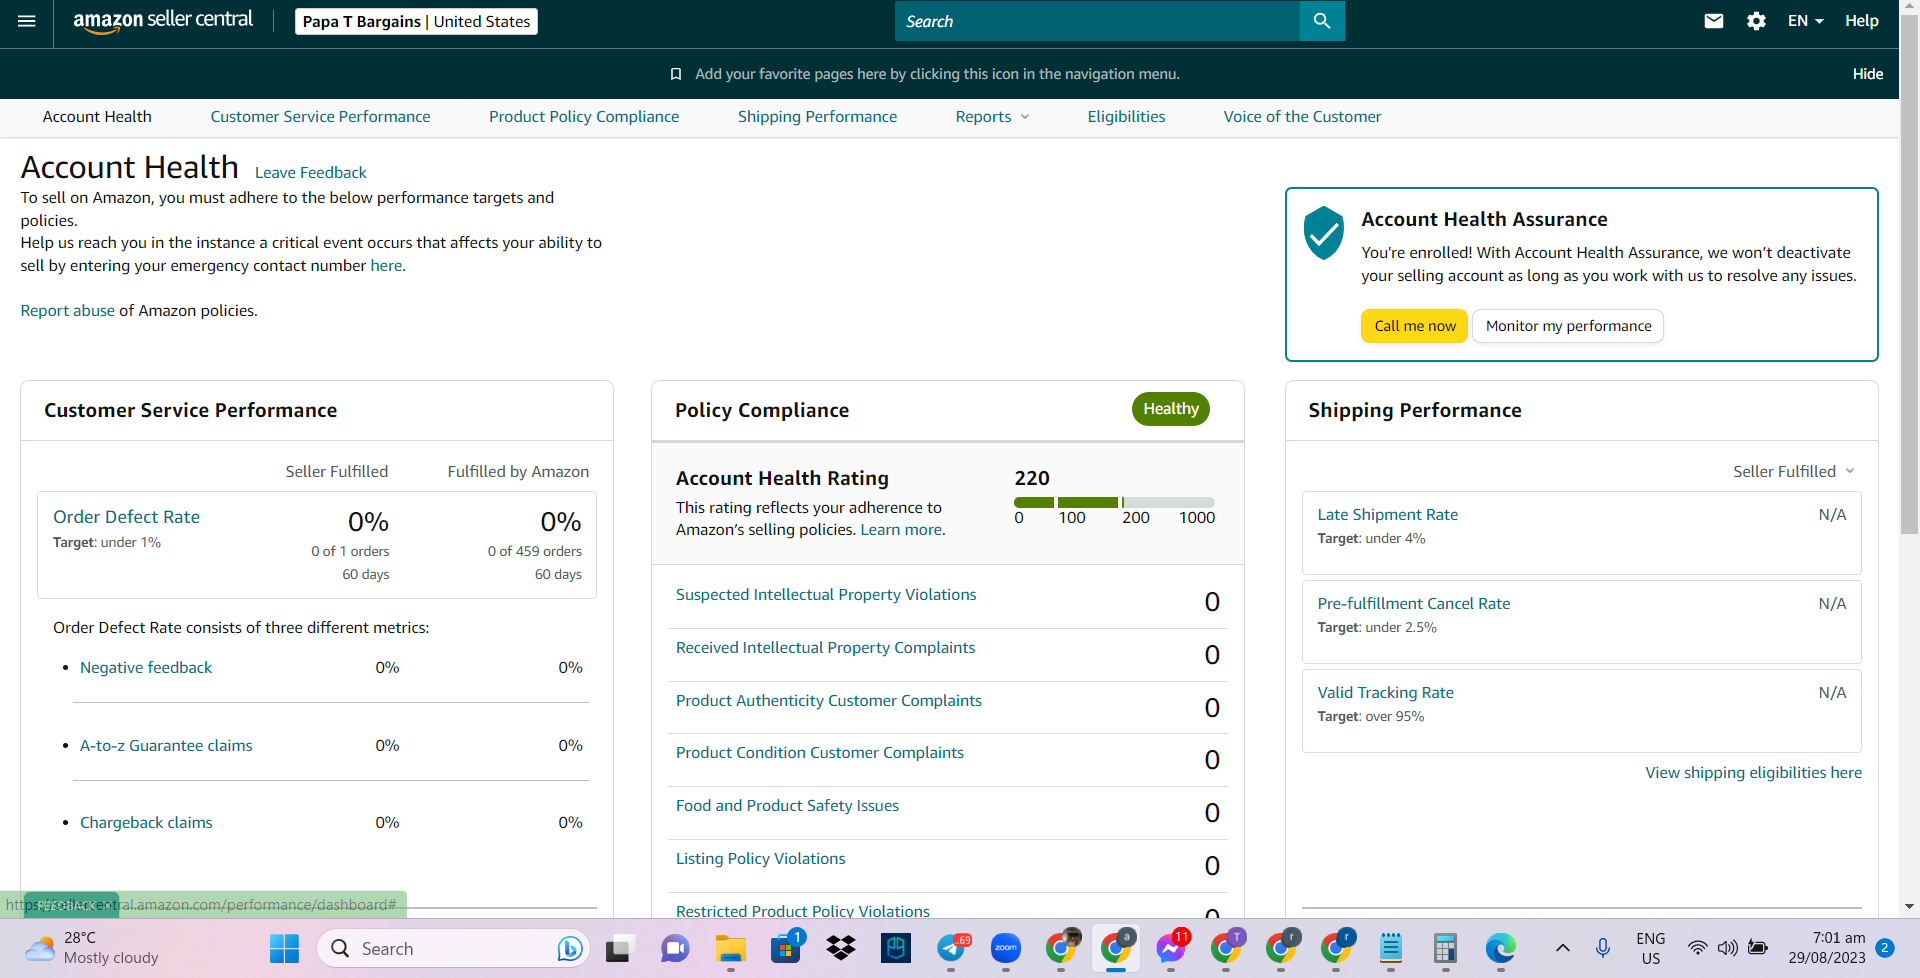Open A-to-z Guarantee claims link

pos(166,746)
